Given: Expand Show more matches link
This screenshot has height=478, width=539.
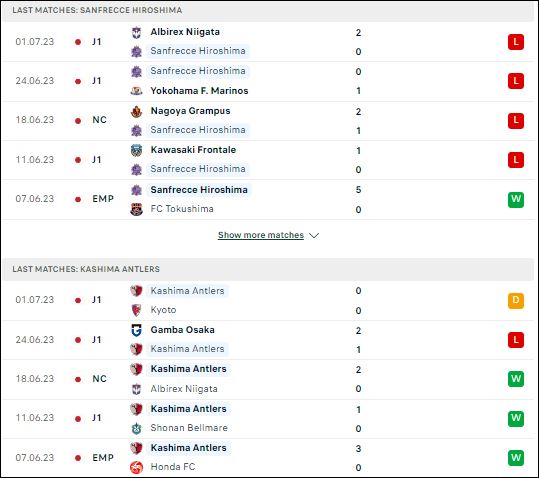Looking at the screenshot, I should pyautogui.click(x=261, y=235).
